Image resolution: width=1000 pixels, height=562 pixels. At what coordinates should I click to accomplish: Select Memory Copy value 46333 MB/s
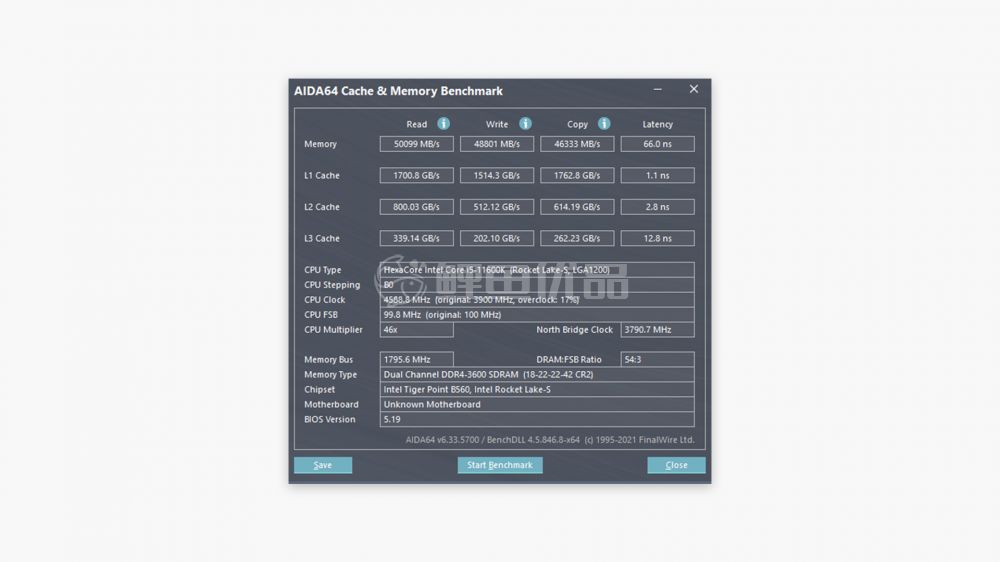click(577, 144)
